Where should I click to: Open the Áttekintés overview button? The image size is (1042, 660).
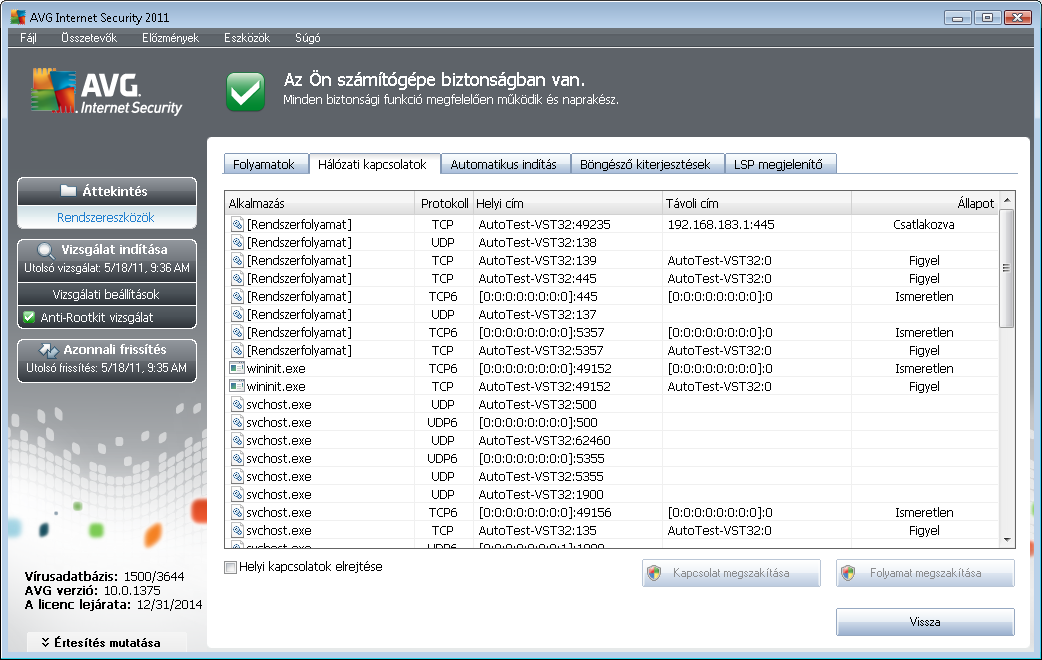tap(107, 191)
